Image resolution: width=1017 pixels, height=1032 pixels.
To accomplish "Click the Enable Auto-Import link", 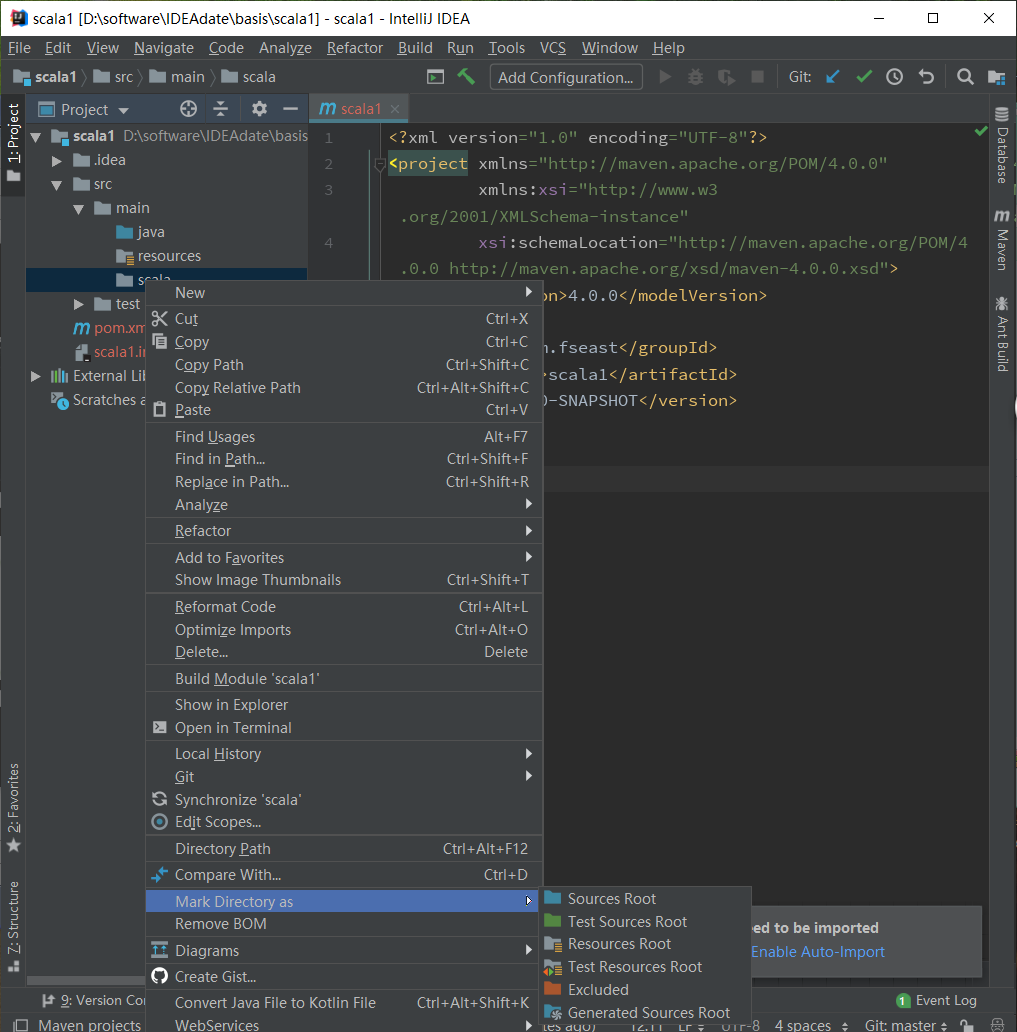I will point(818,952).
